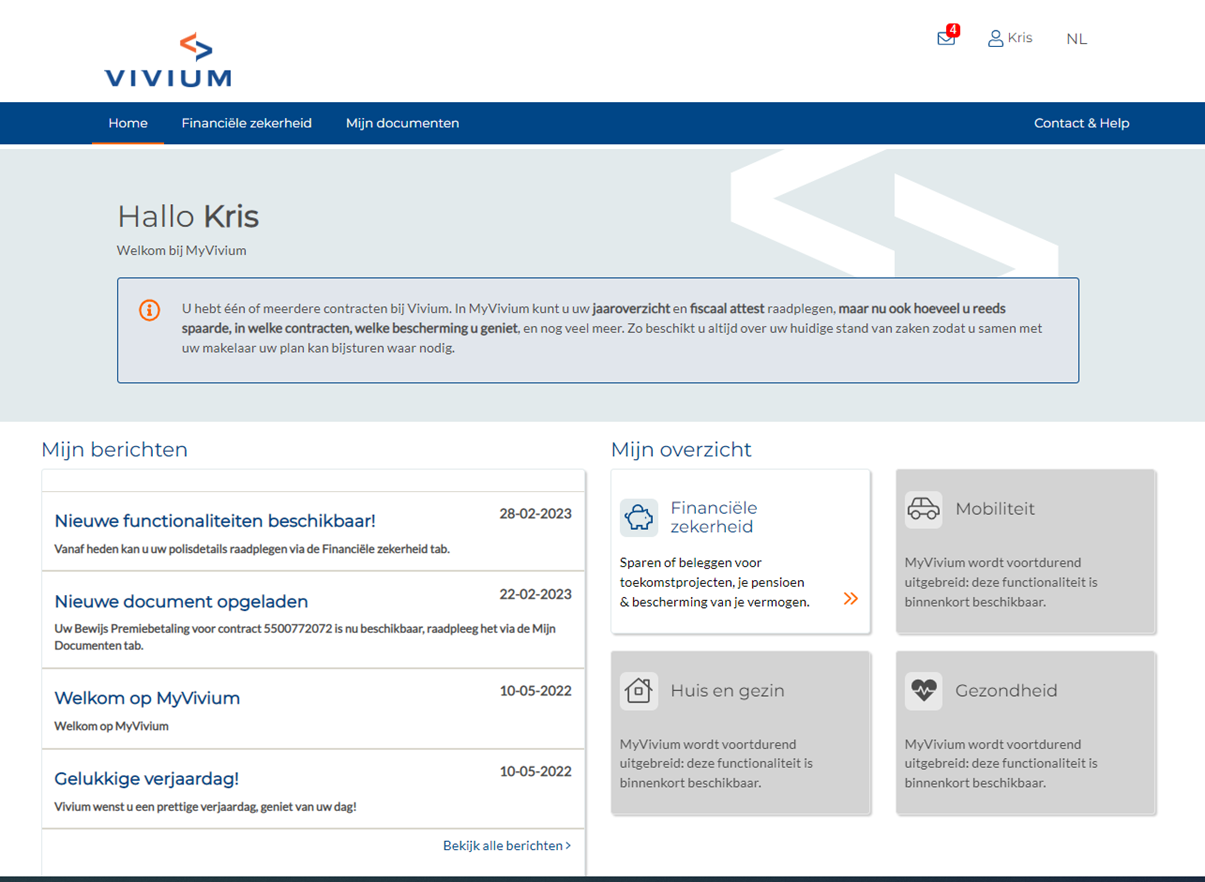Viewport: 1205px width, 882px height.
Task: Click the Vivium logo
Action: pyautogui.click(x=168, y=60)
